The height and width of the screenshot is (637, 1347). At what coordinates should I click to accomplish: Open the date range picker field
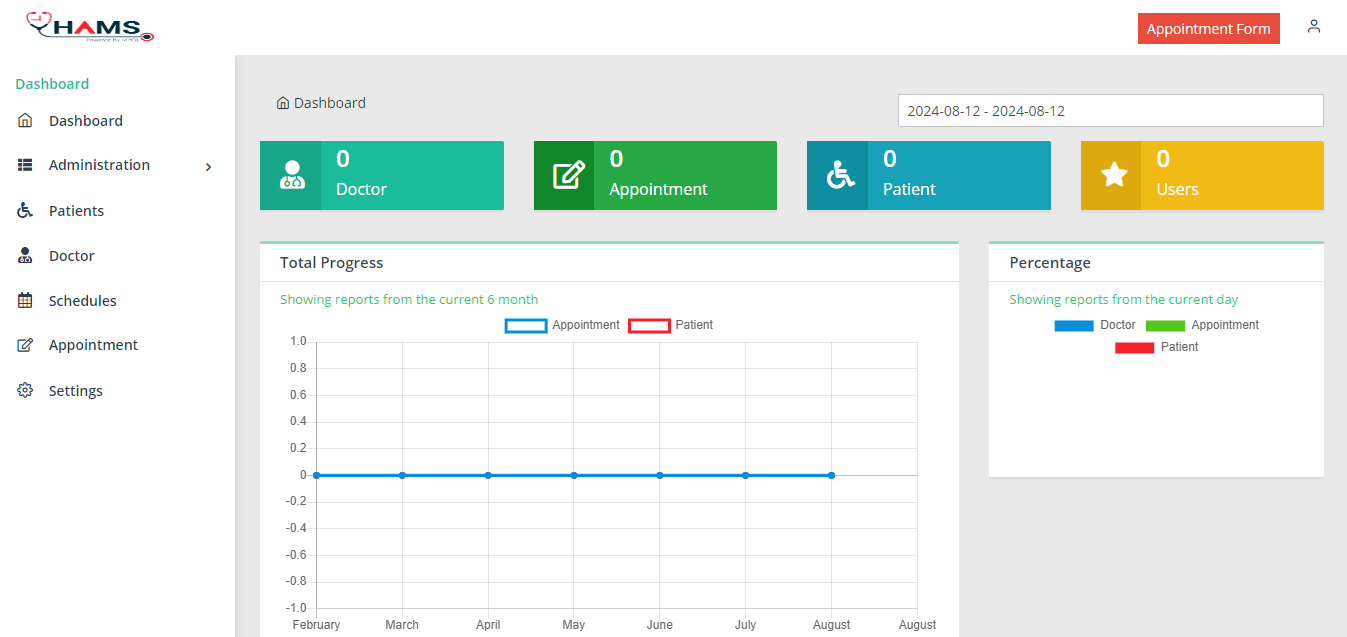tap(1110, 111)
